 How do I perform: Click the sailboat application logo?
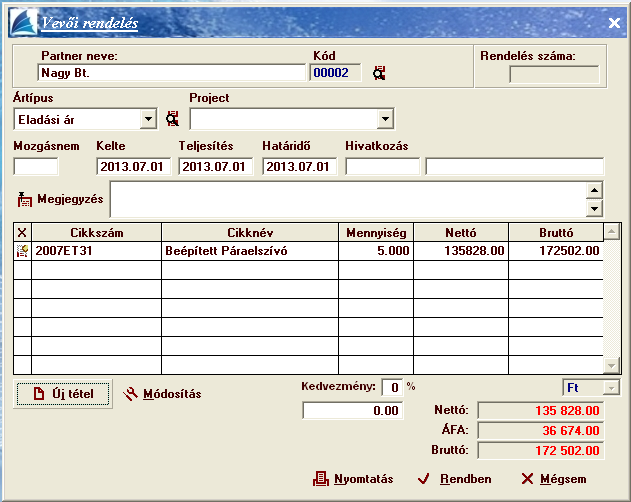(24, 23)
